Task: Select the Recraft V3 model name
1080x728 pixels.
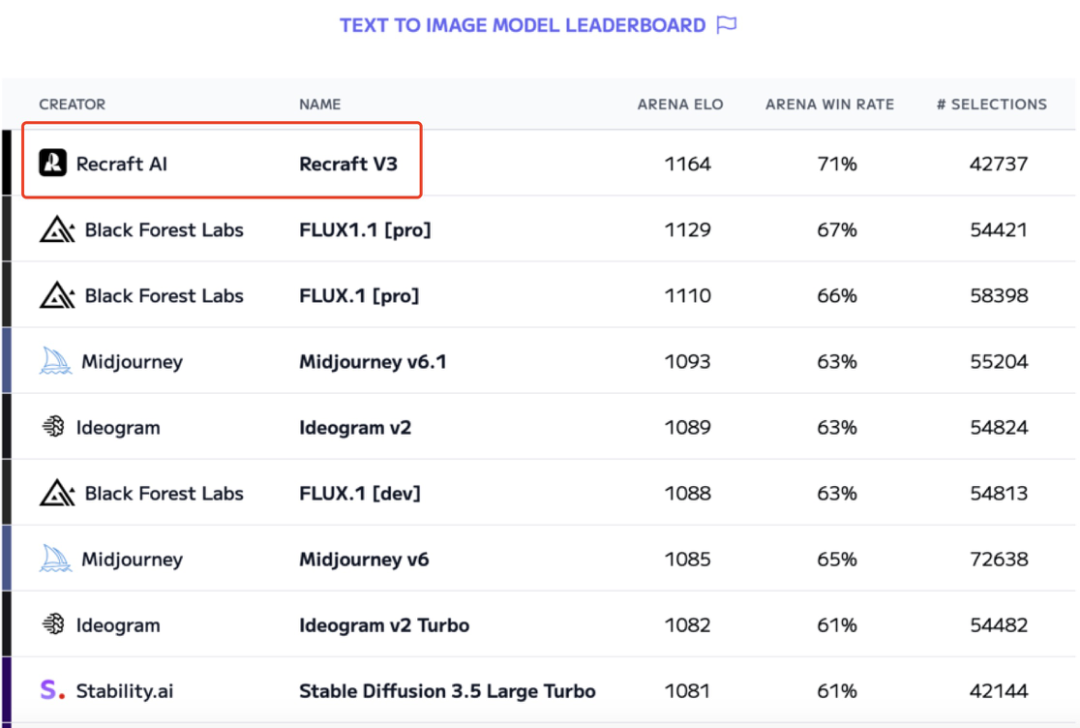Action: (x=348, y=164)
